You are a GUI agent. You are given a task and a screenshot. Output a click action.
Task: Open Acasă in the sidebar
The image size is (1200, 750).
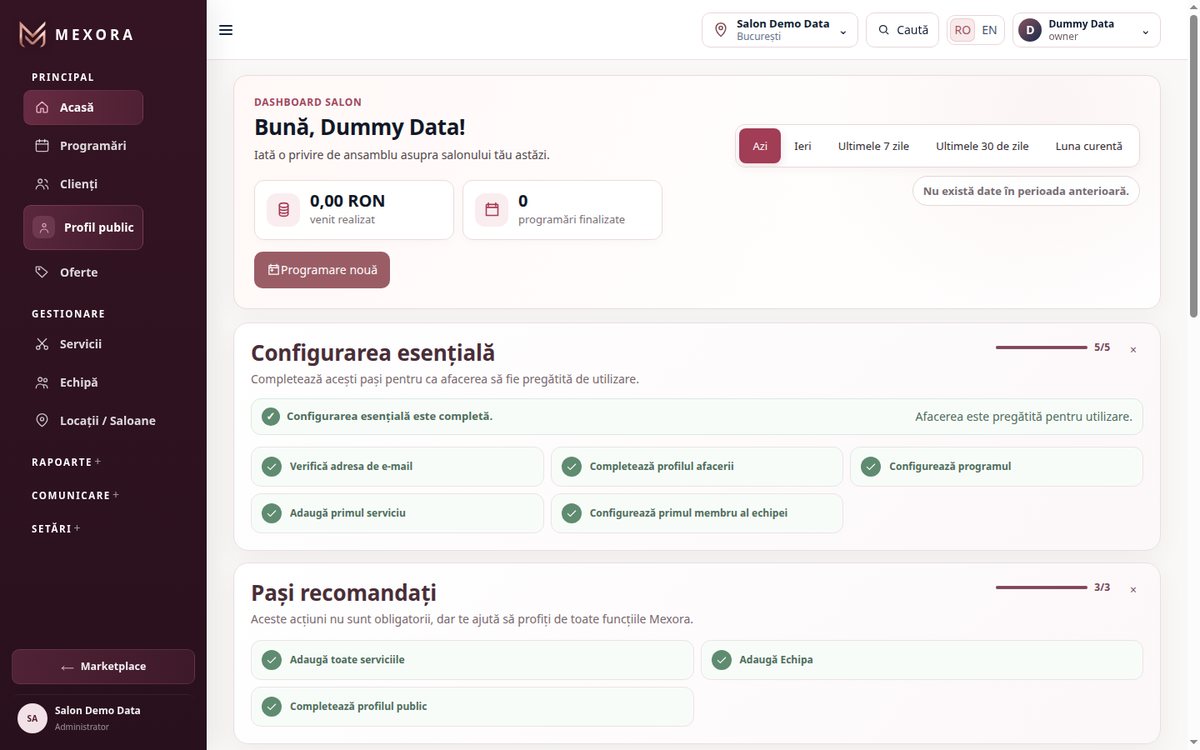(83, 108)
